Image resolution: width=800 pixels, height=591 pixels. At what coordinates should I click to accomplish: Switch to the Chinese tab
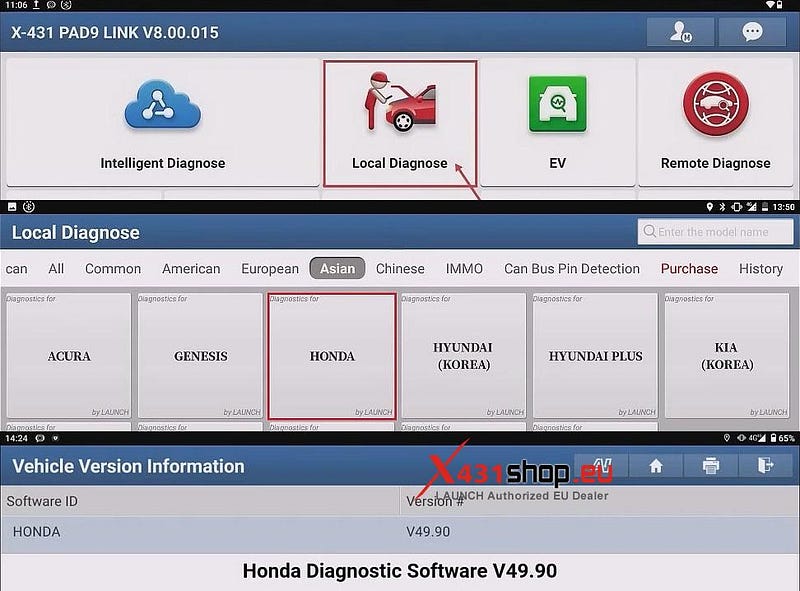click(400, 268)
